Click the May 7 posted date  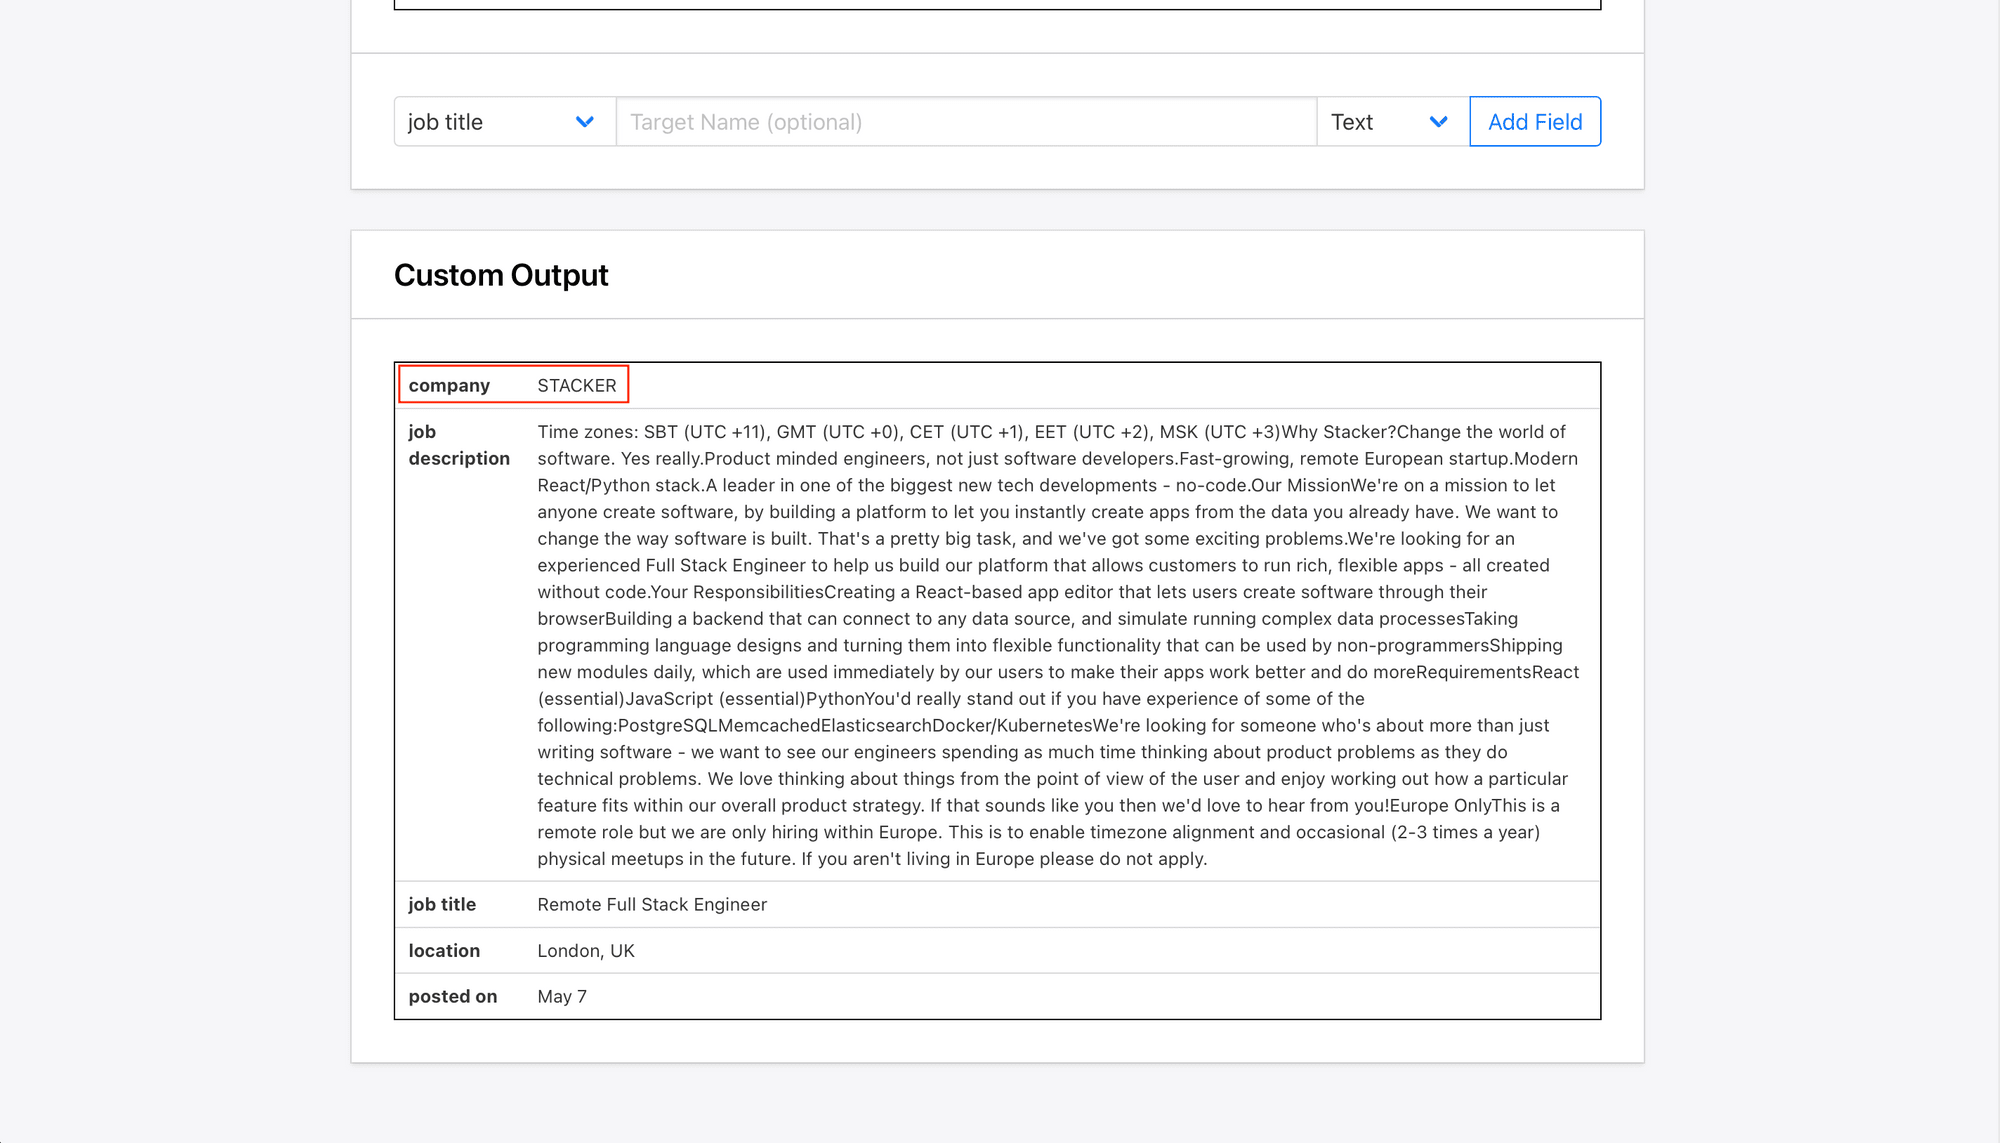point(562,996)
